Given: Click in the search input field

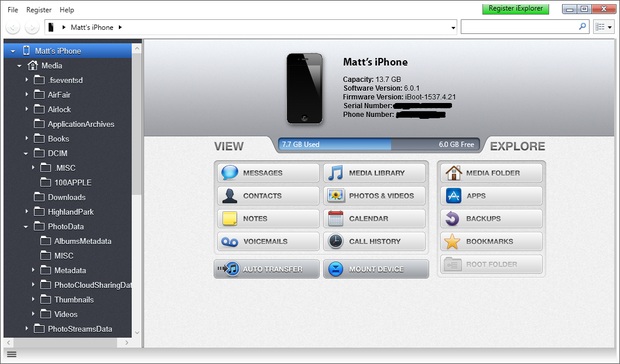Looking at the screenshot, I should (x=519, y=27).
